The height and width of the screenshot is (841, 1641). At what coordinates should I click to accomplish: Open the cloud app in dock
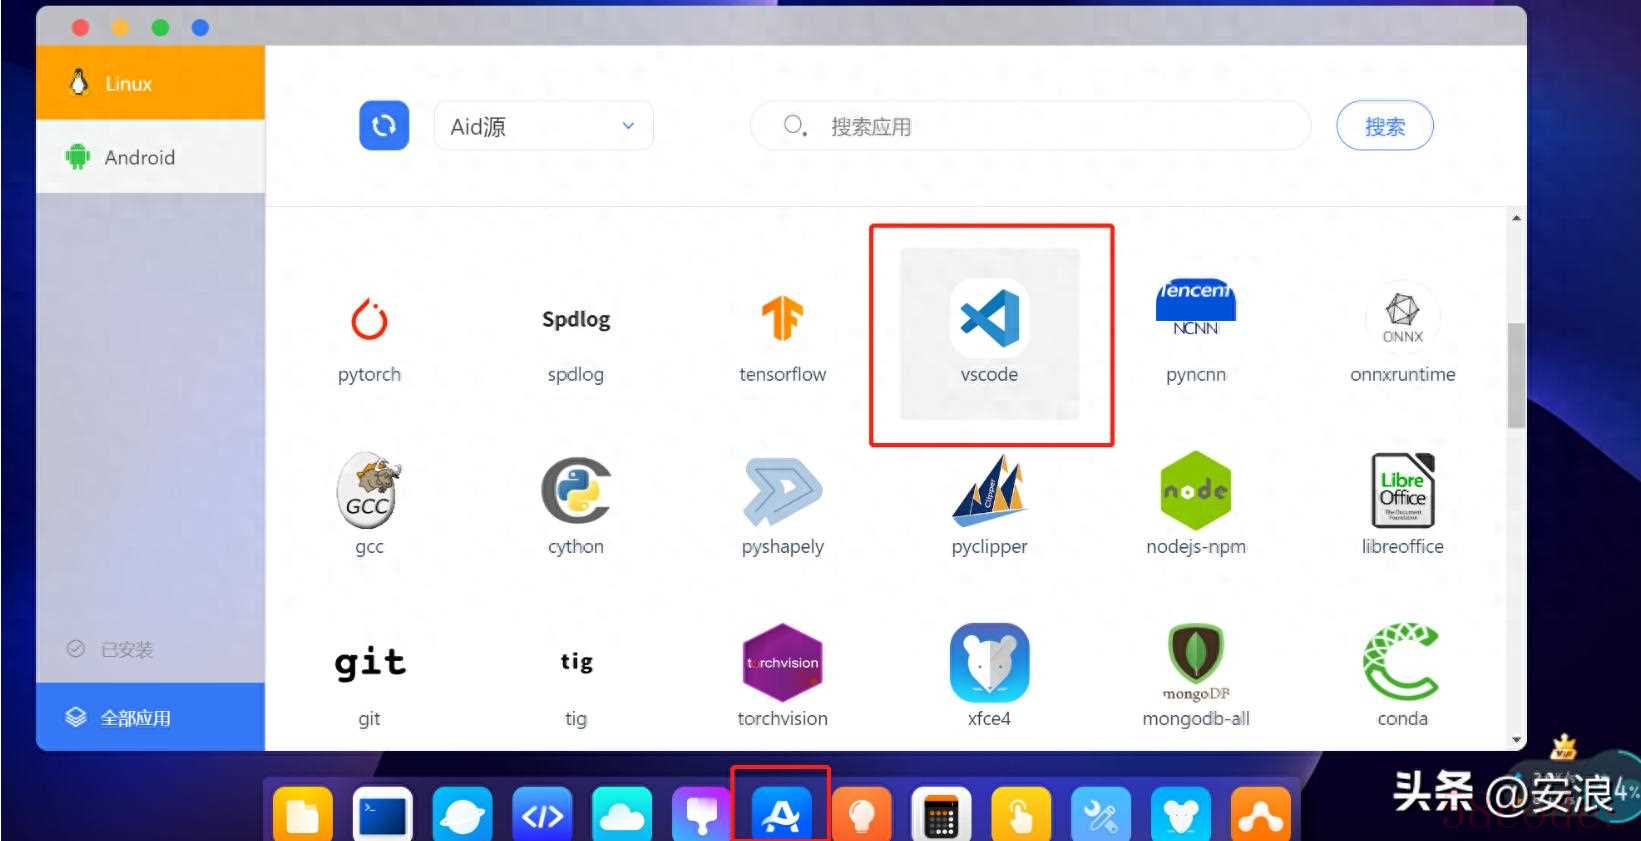pos(622,815)
